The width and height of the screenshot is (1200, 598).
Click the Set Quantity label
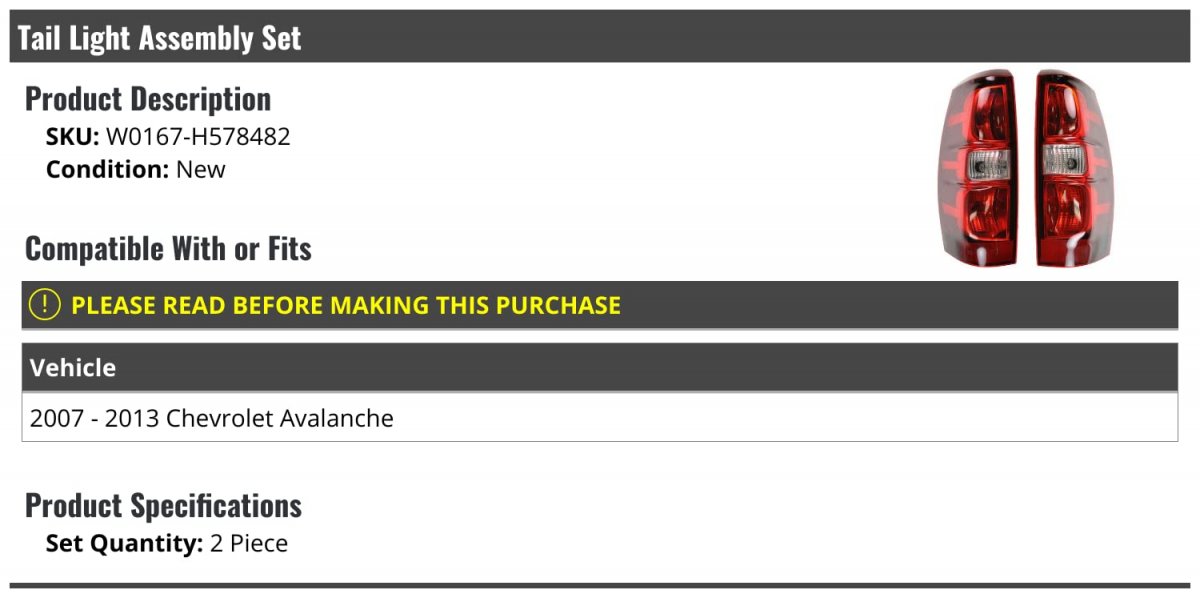(125, 544)
